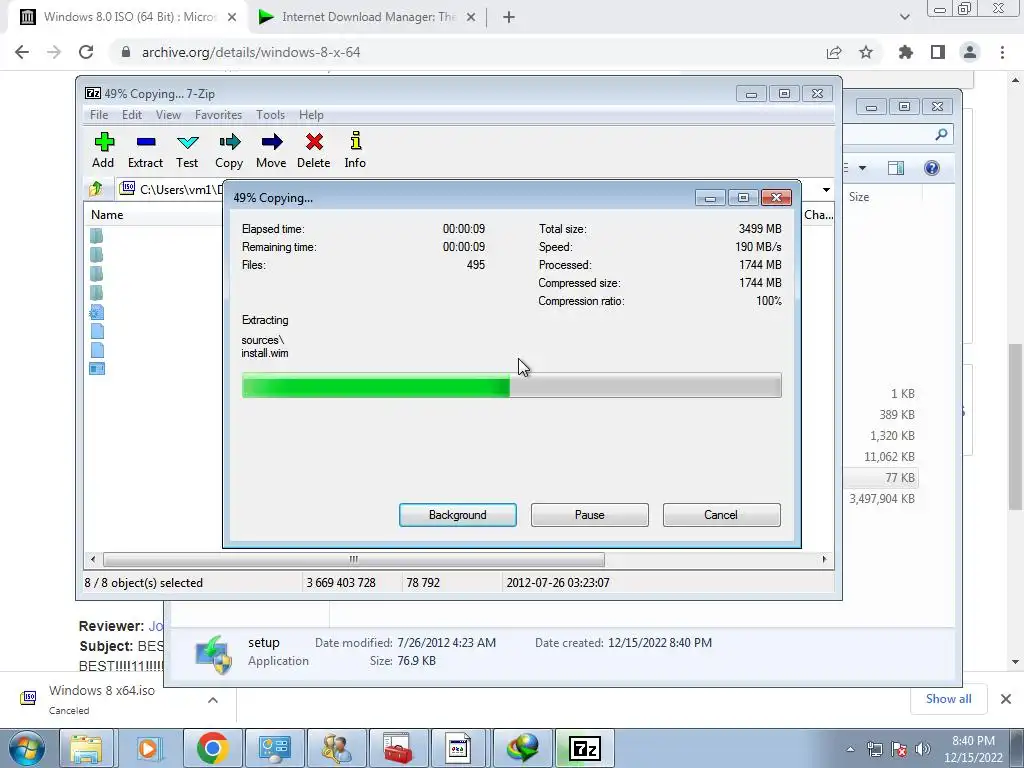
Task: Expand the 7-Zip address path dropdown
Action: coord(826,189)
